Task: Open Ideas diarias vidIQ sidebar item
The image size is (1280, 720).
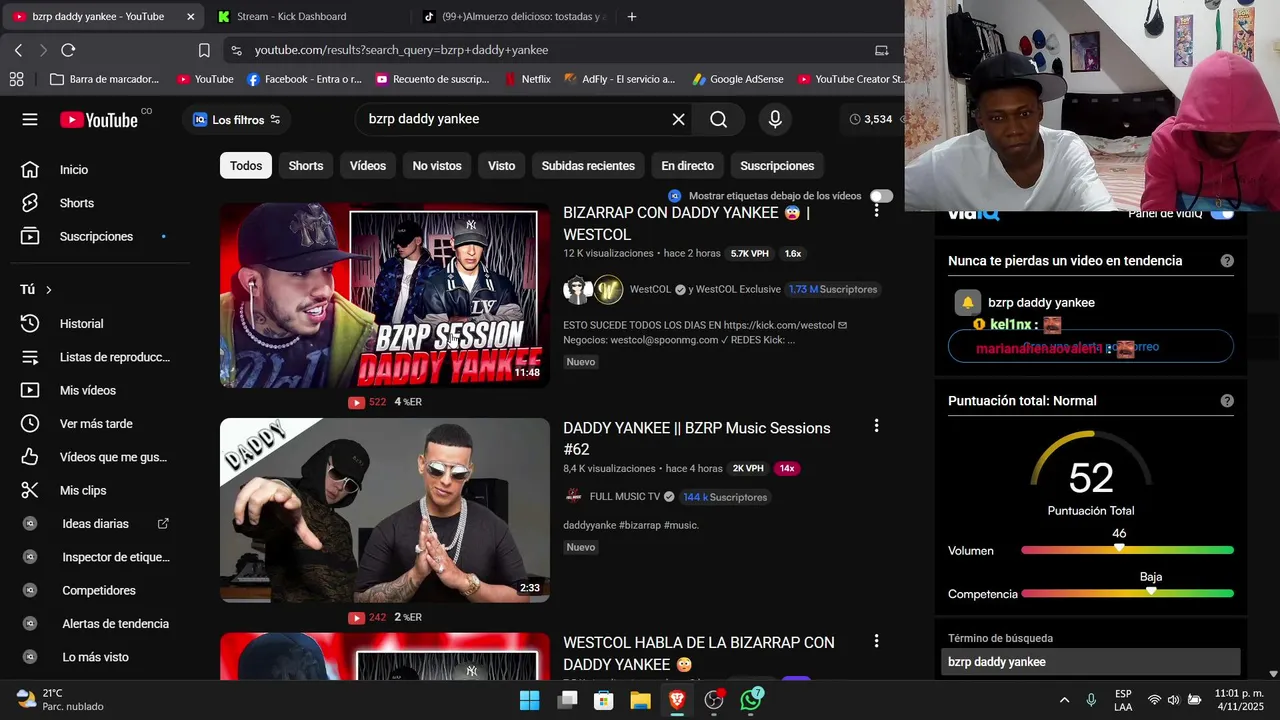Action: tap(96, 524)
